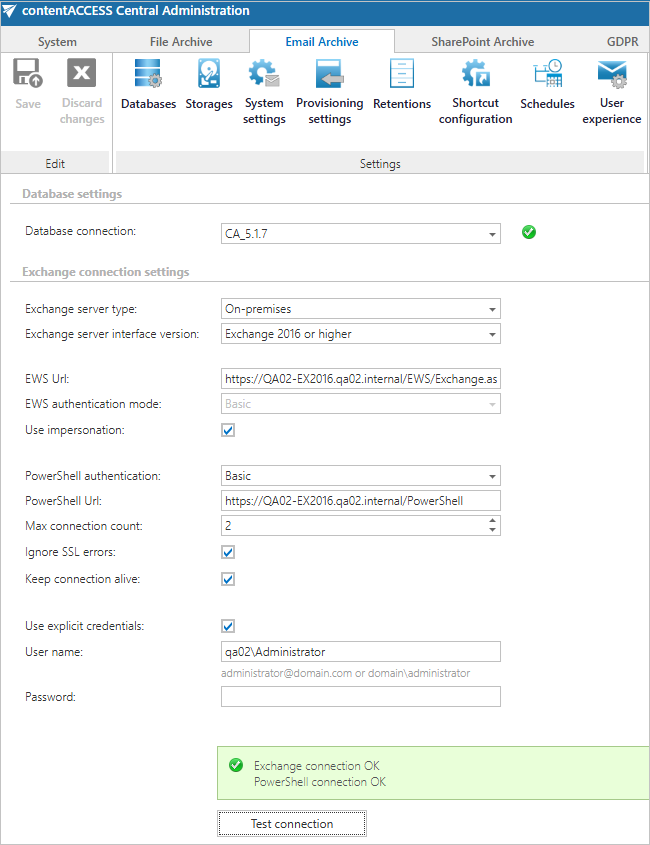Viewport: 650px width, 845px height.
Task: Toggle the Ignore SSL errors checkbox
Action: (x=228, y=552)
